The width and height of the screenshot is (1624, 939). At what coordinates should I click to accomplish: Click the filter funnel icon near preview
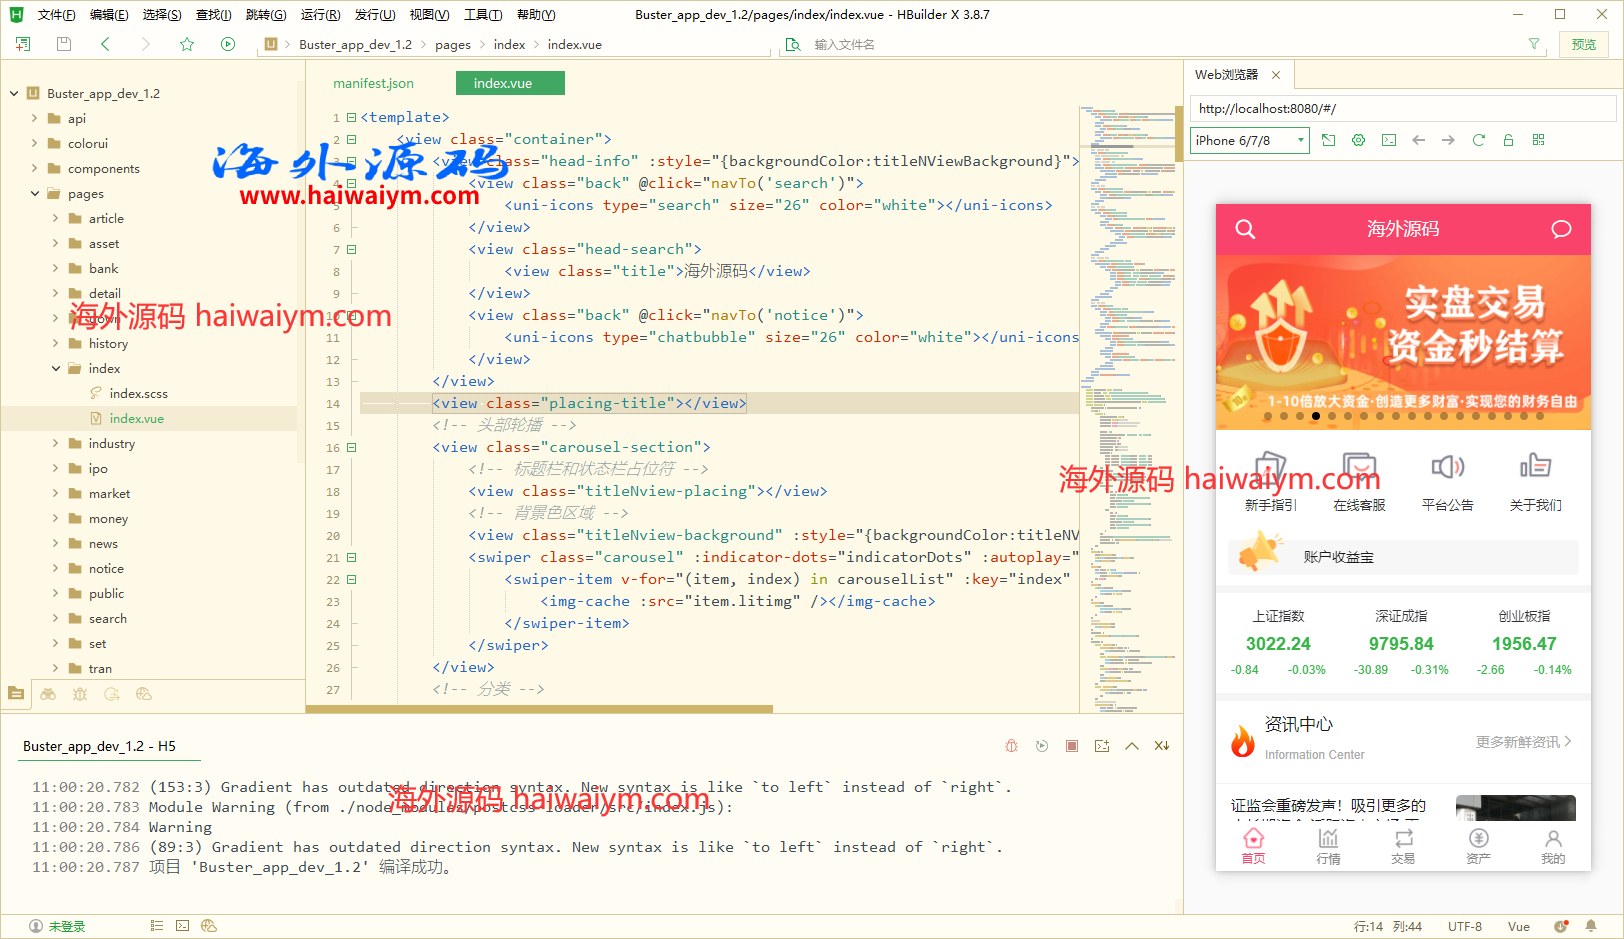tap(1534, 44)
